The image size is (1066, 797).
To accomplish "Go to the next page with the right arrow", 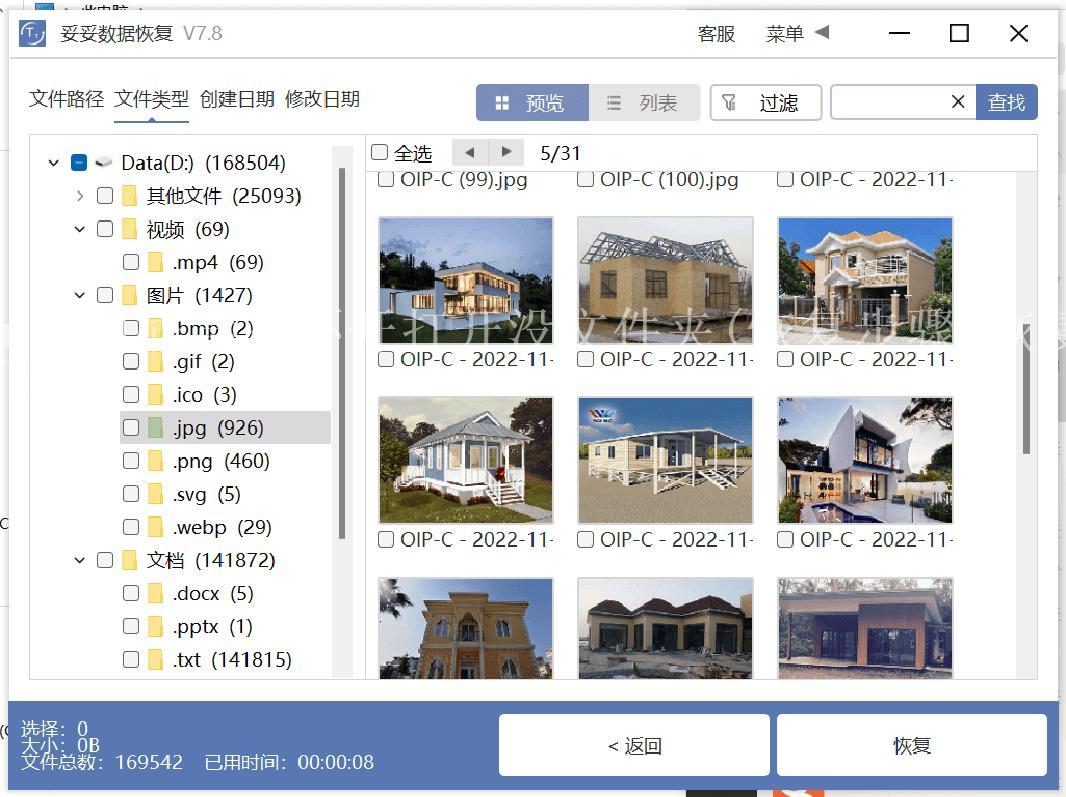I will [506, 152].
